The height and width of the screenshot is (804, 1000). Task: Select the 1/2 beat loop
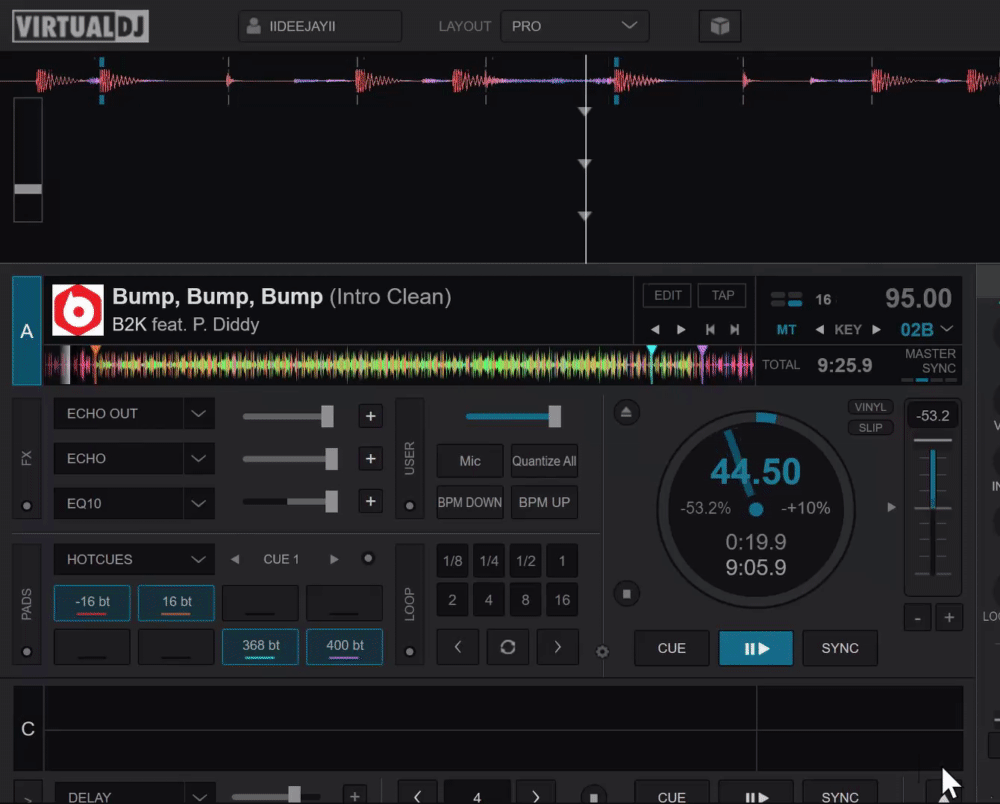(526, 561)
